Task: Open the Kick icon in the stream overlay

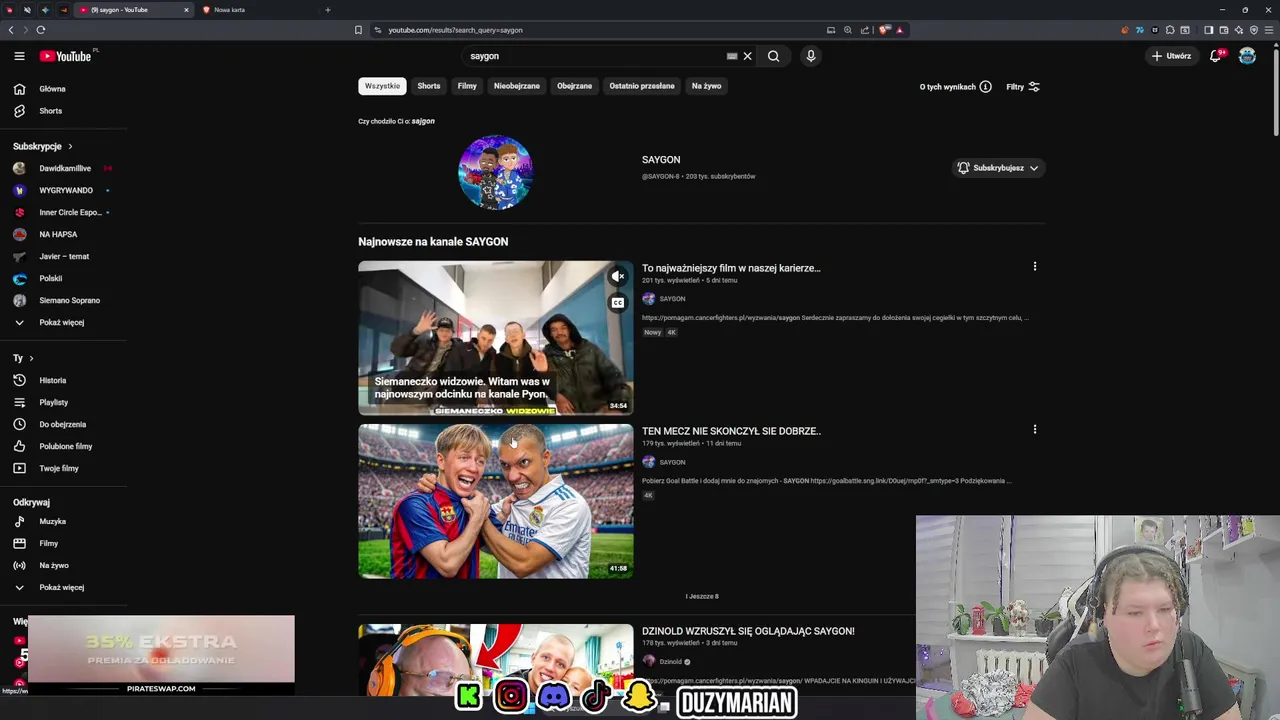Action: (468, 697)
